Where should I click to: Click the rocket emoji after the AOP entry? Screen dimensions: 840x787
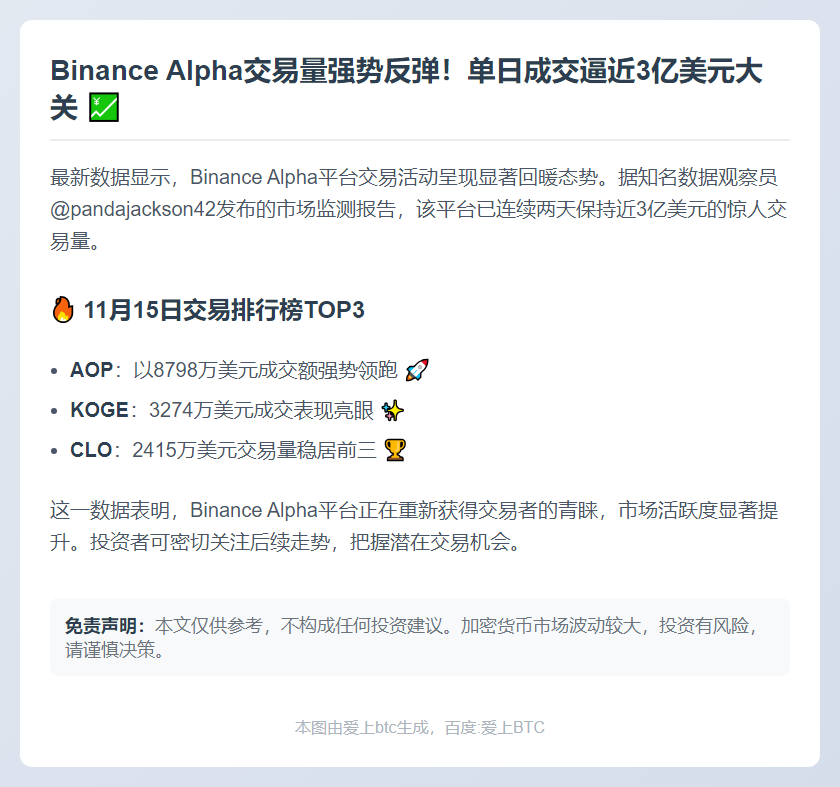click(417, 370)
